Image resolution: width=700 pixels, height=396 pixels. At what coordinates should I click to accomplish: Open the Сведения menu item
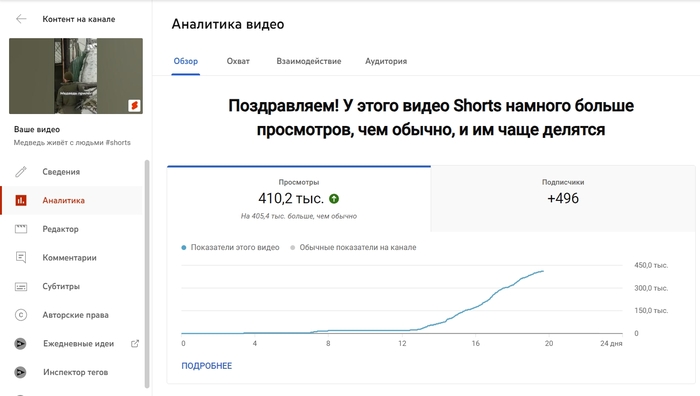point(71,172)
